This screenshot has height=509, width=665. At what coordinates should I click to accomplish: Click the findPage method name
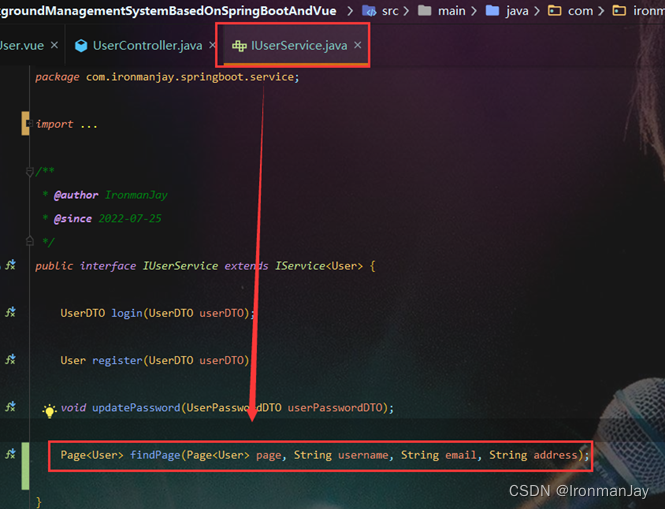(155, 455)
